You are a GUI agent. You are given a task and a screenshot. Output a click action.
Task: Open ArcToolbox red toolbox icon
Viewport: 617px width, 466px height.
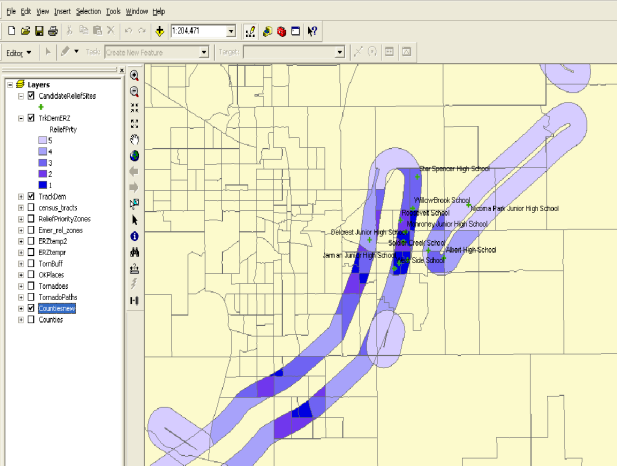point(281,31)
